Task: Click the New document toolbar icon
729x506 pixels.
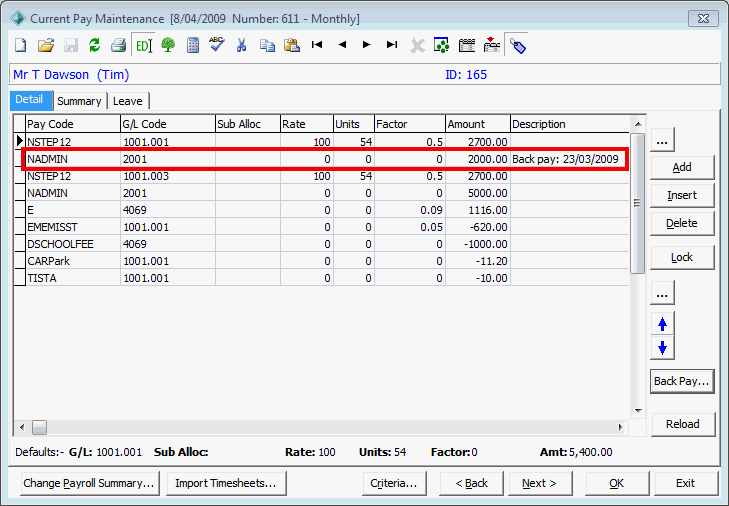Action: (x=21, y=46)
